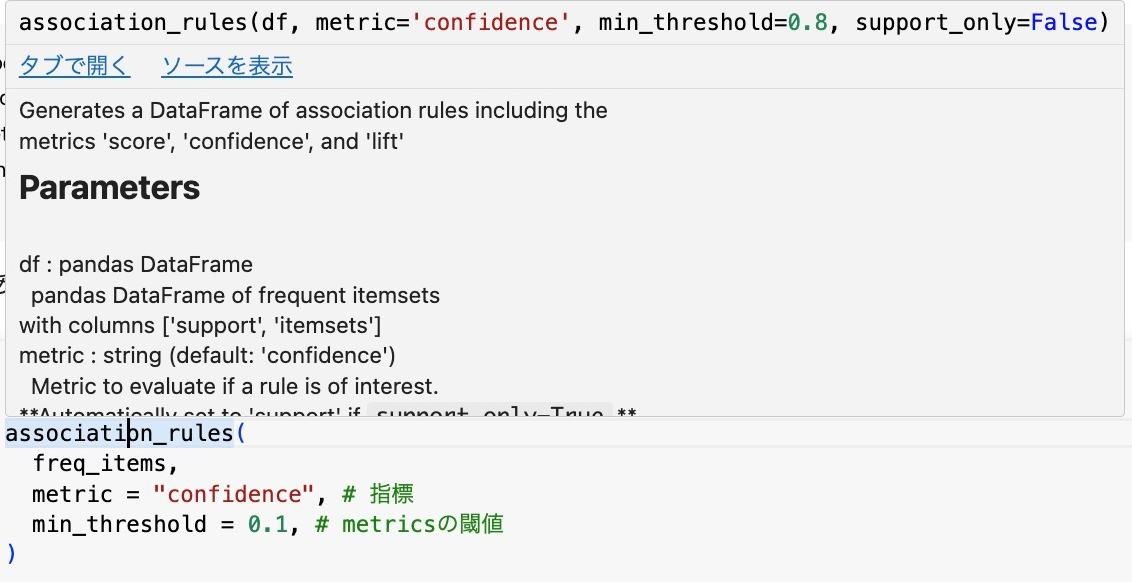
Task: Click the "with columns ['support', 'itemsets']" line
Action: pyautogui.click(x=200, y=325)
